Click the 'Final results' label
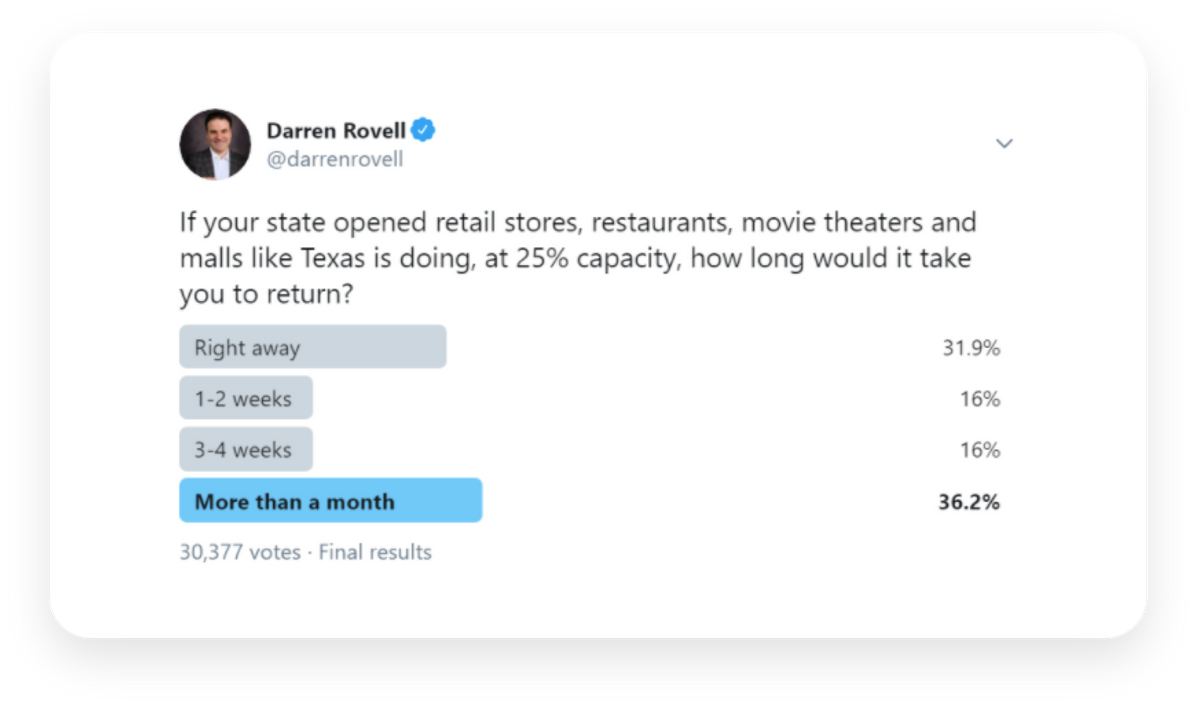This screenshot has height=708, width=1200. (x=375, y=552)
